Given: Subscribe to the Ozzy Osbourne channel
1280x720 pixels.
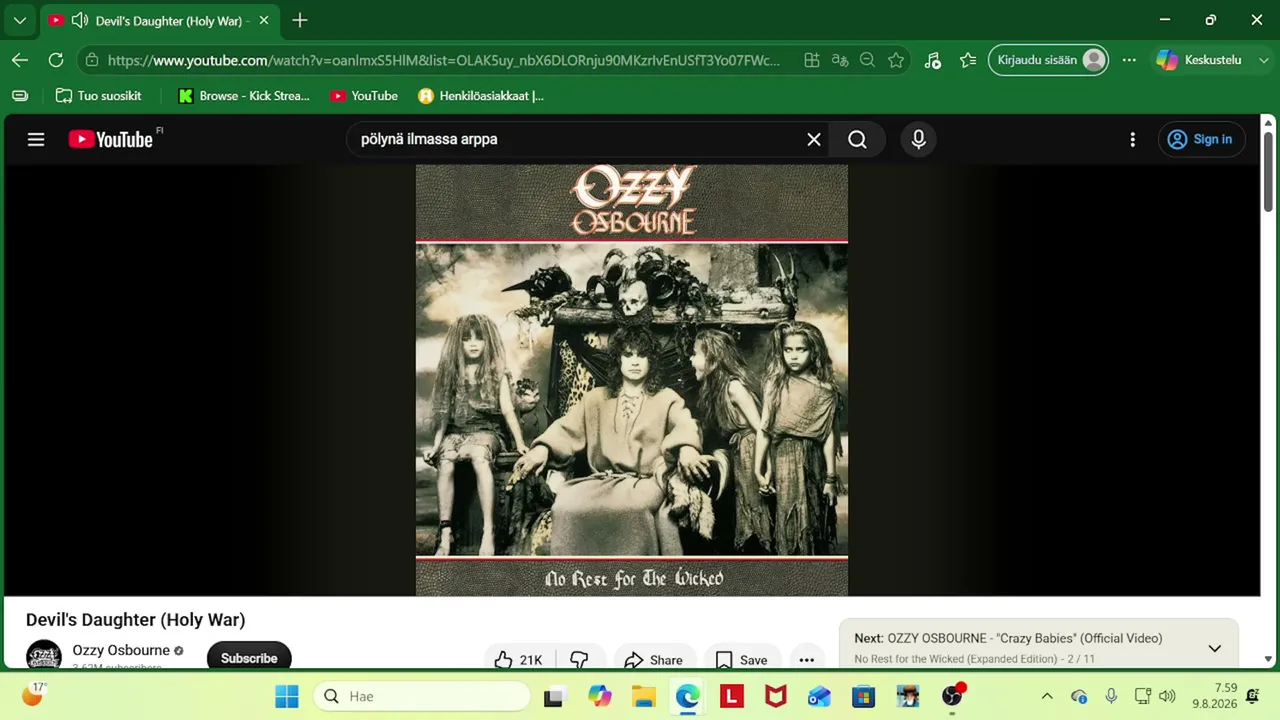Looking at the screenshot, I should point(249,658).
